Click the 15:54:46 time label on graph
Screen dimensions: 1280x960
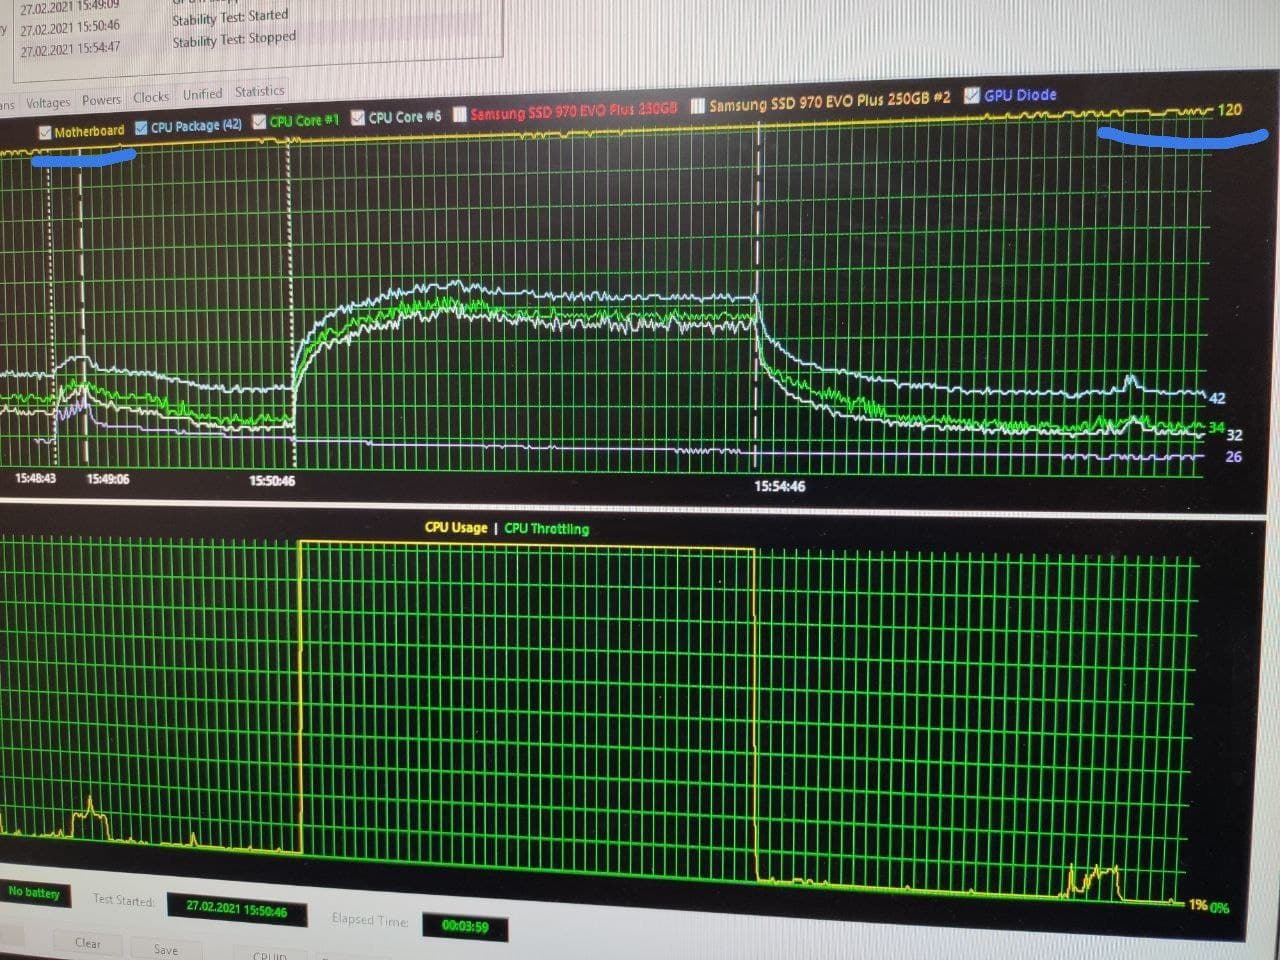coord(779,487)
